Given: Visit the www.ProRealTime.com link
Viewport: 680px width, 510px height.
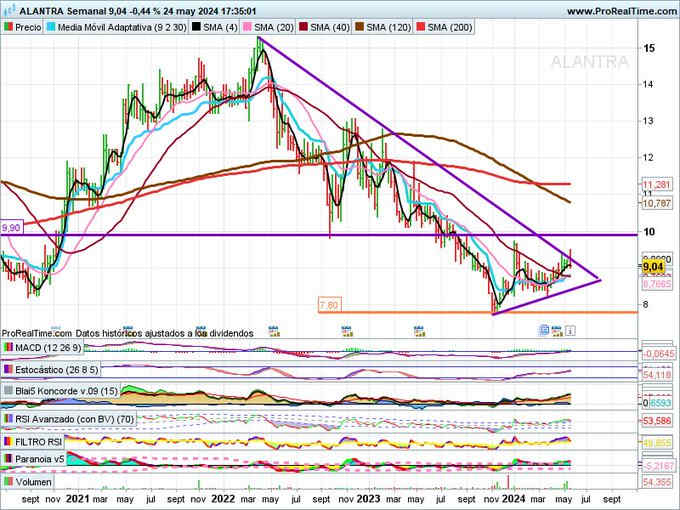Looking at the screenshot, I should (x=622, y=11).
